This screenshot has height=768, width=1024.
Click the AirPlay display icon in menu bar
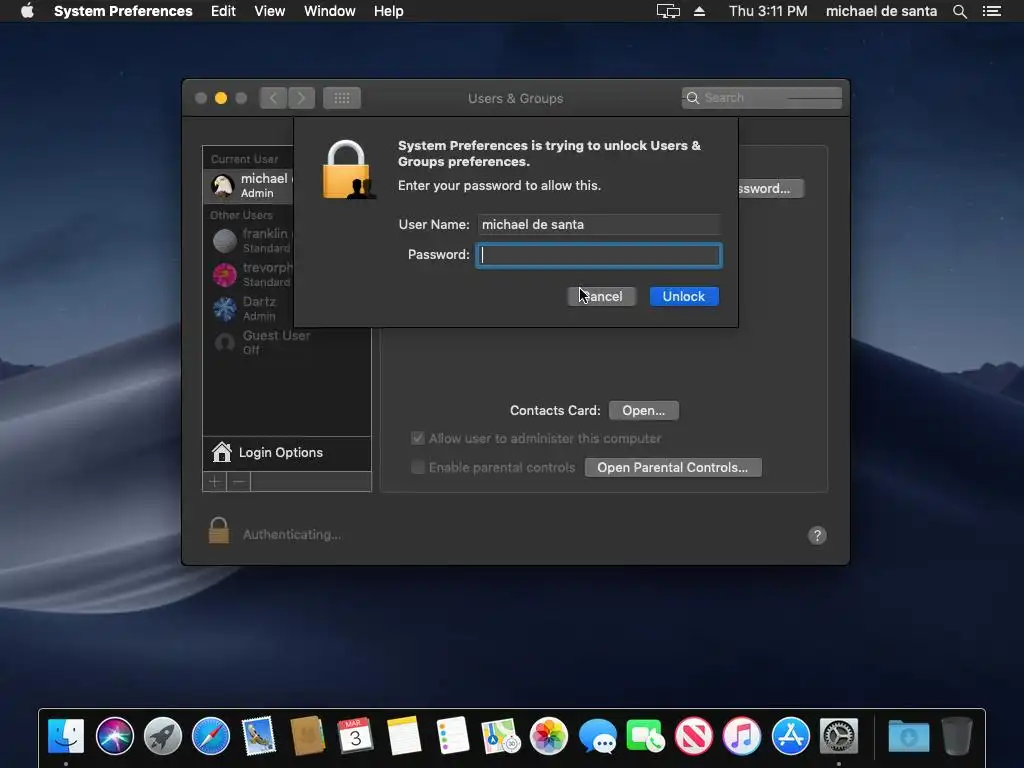(x=668, y=11)
